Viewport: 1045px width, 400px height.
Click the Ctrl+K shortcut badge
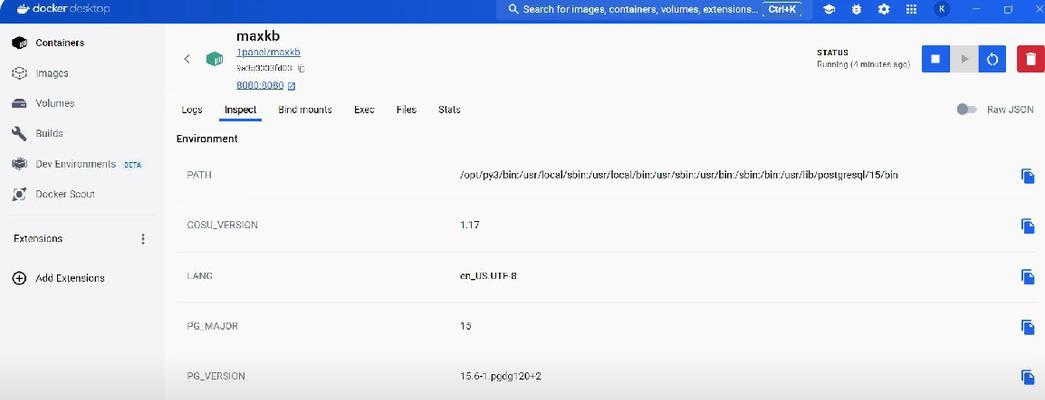click(x=780, y=9)
